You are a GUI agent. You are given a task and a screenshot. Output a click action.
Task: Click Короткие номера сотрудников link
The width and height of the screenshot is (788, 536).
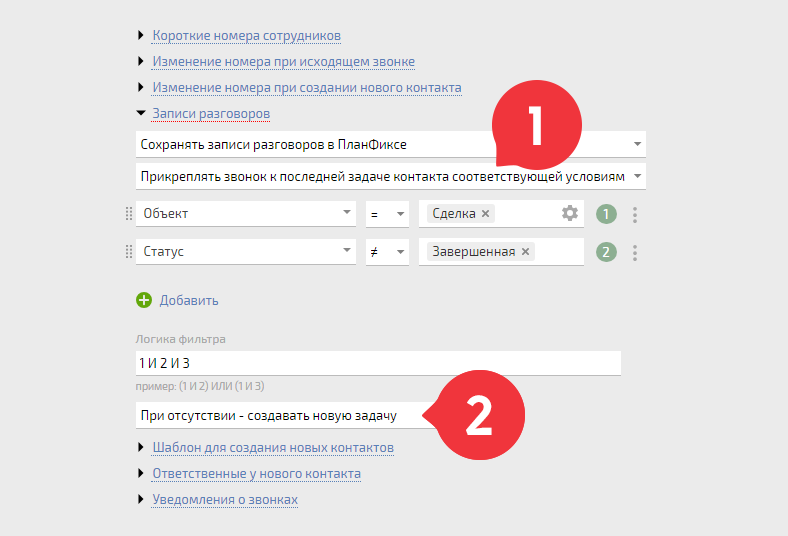point(247,36)
